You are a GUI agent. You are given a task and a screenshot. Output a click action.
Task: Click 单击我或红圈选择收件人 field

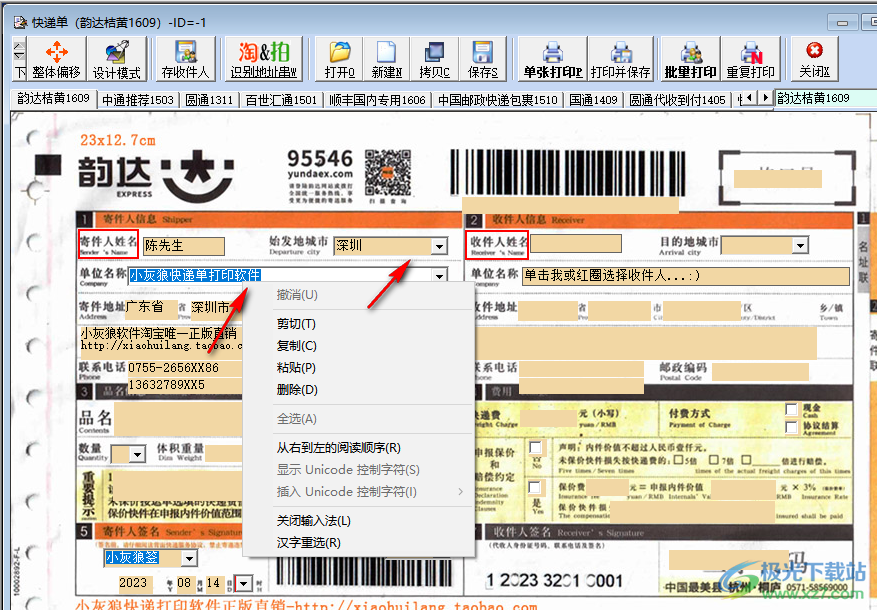click(686, 276)
